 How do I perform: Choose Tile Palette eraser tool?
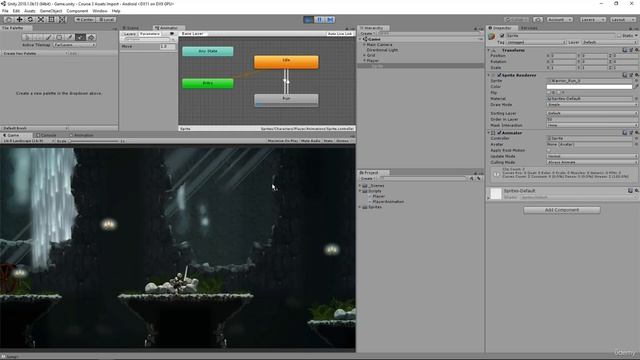coord(80,37)
